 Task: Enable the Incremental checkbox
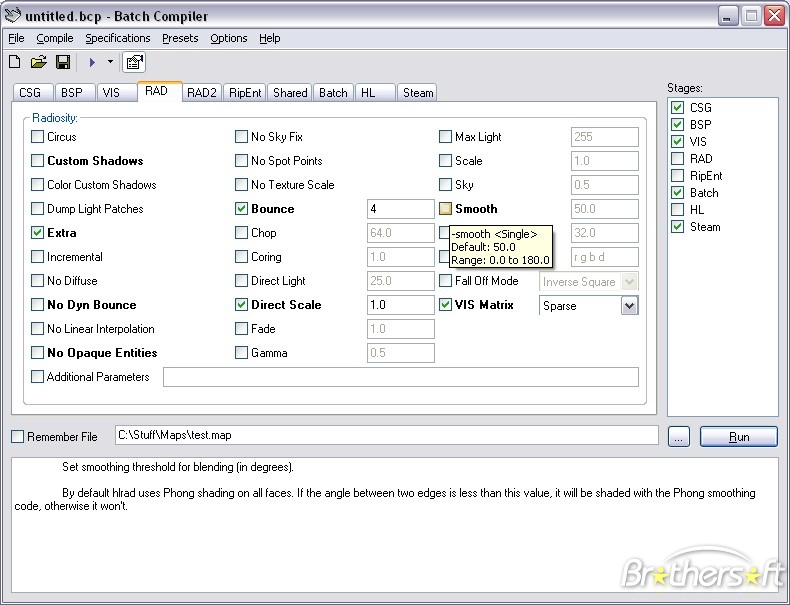pos(37,257)
